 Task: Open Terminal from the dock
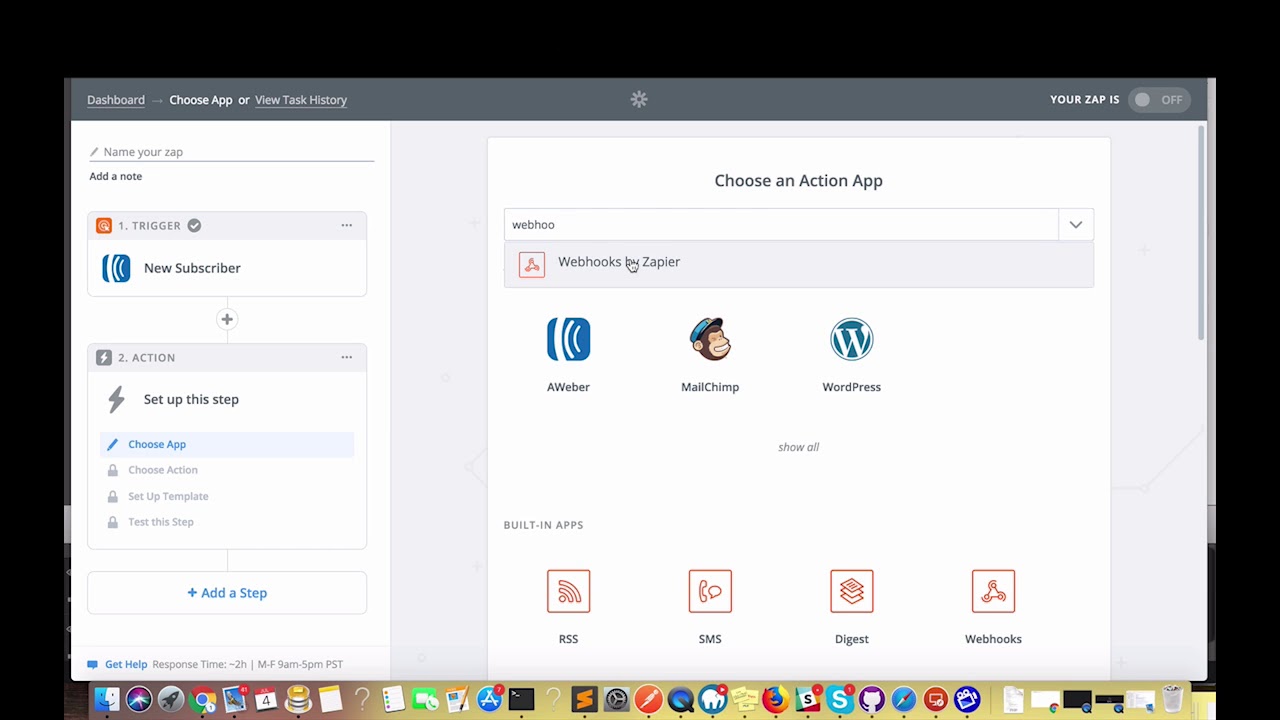pyautogui.click(x=521, y=700)
